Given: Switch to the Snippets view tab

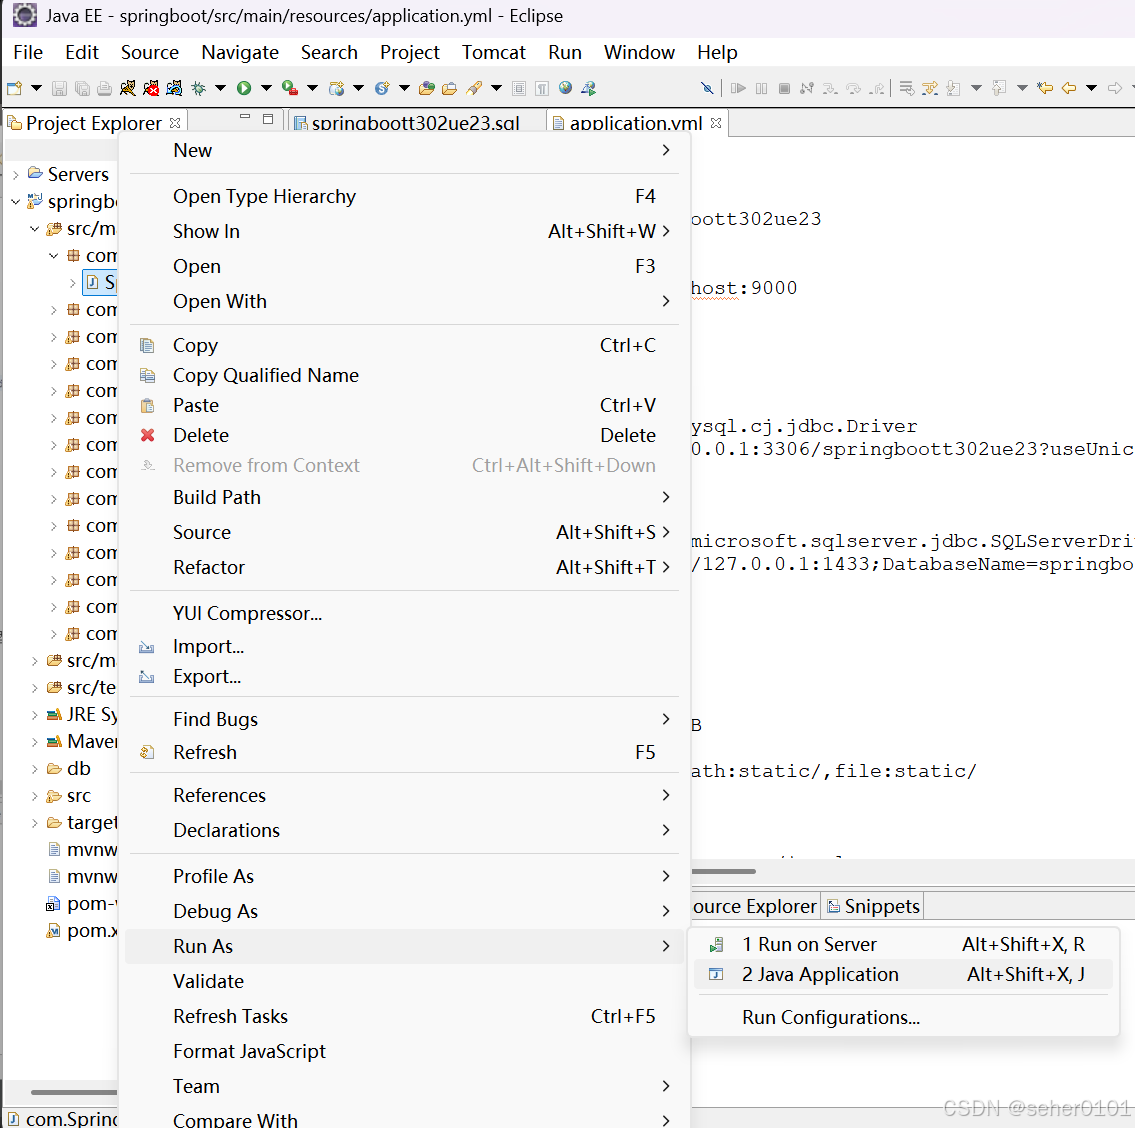Looking at the screenshot, I should point(881,906).
